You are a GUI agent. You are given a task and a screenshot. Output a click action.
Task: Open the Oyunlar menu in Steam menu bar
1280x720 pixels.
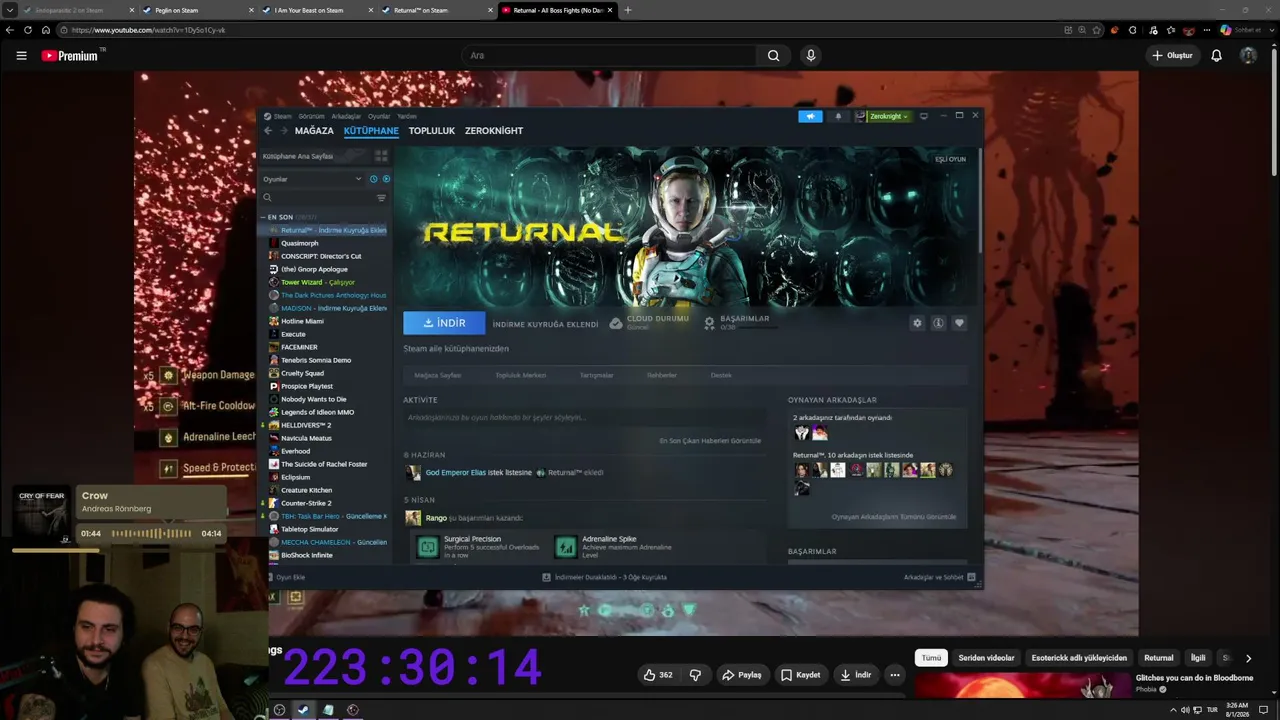coord(379,116)
